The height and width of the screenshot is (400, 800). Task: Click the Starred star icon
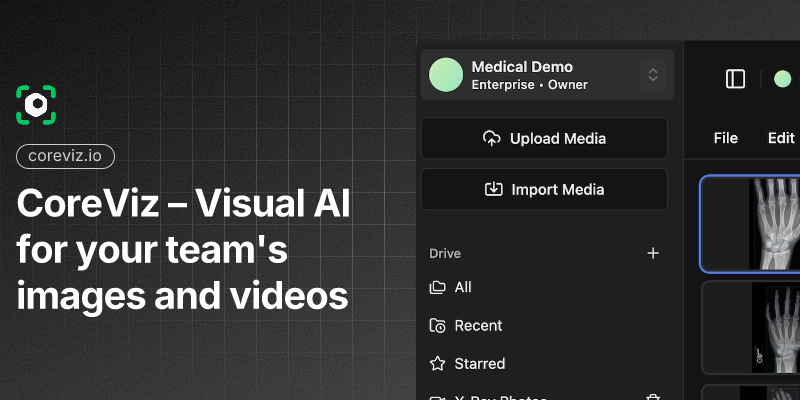tap(437, 363)
